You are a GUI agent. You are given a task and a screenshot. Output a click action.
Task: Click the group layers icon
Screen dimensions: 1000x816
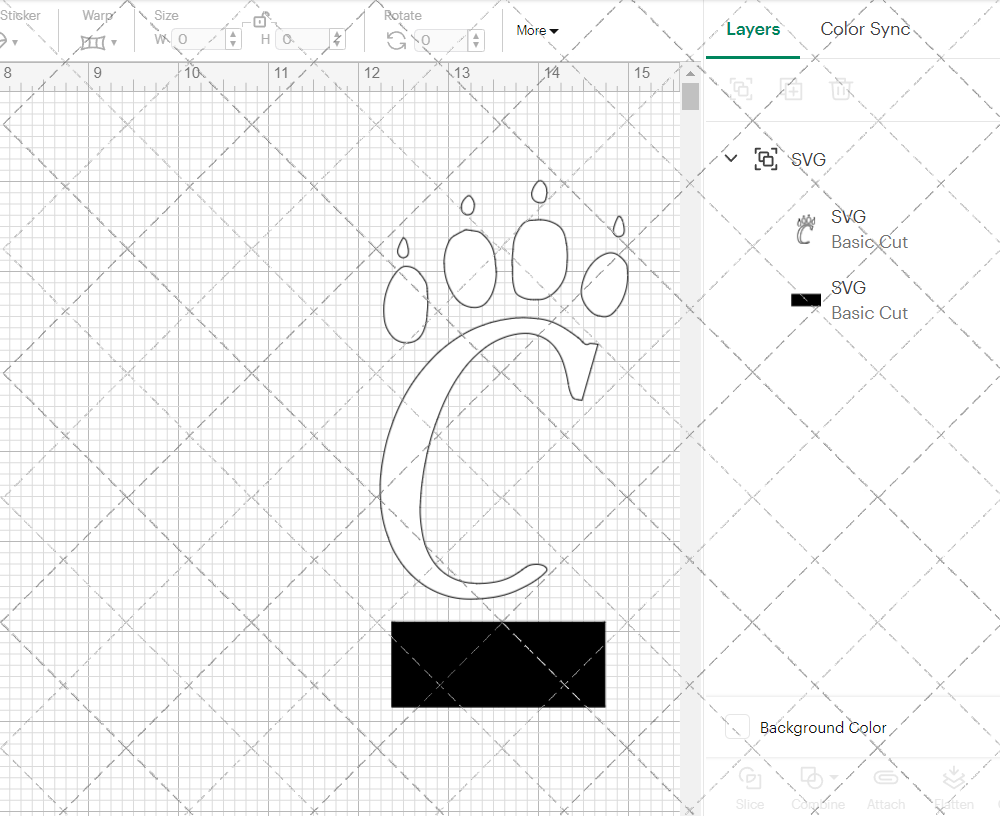pos(741,89)
